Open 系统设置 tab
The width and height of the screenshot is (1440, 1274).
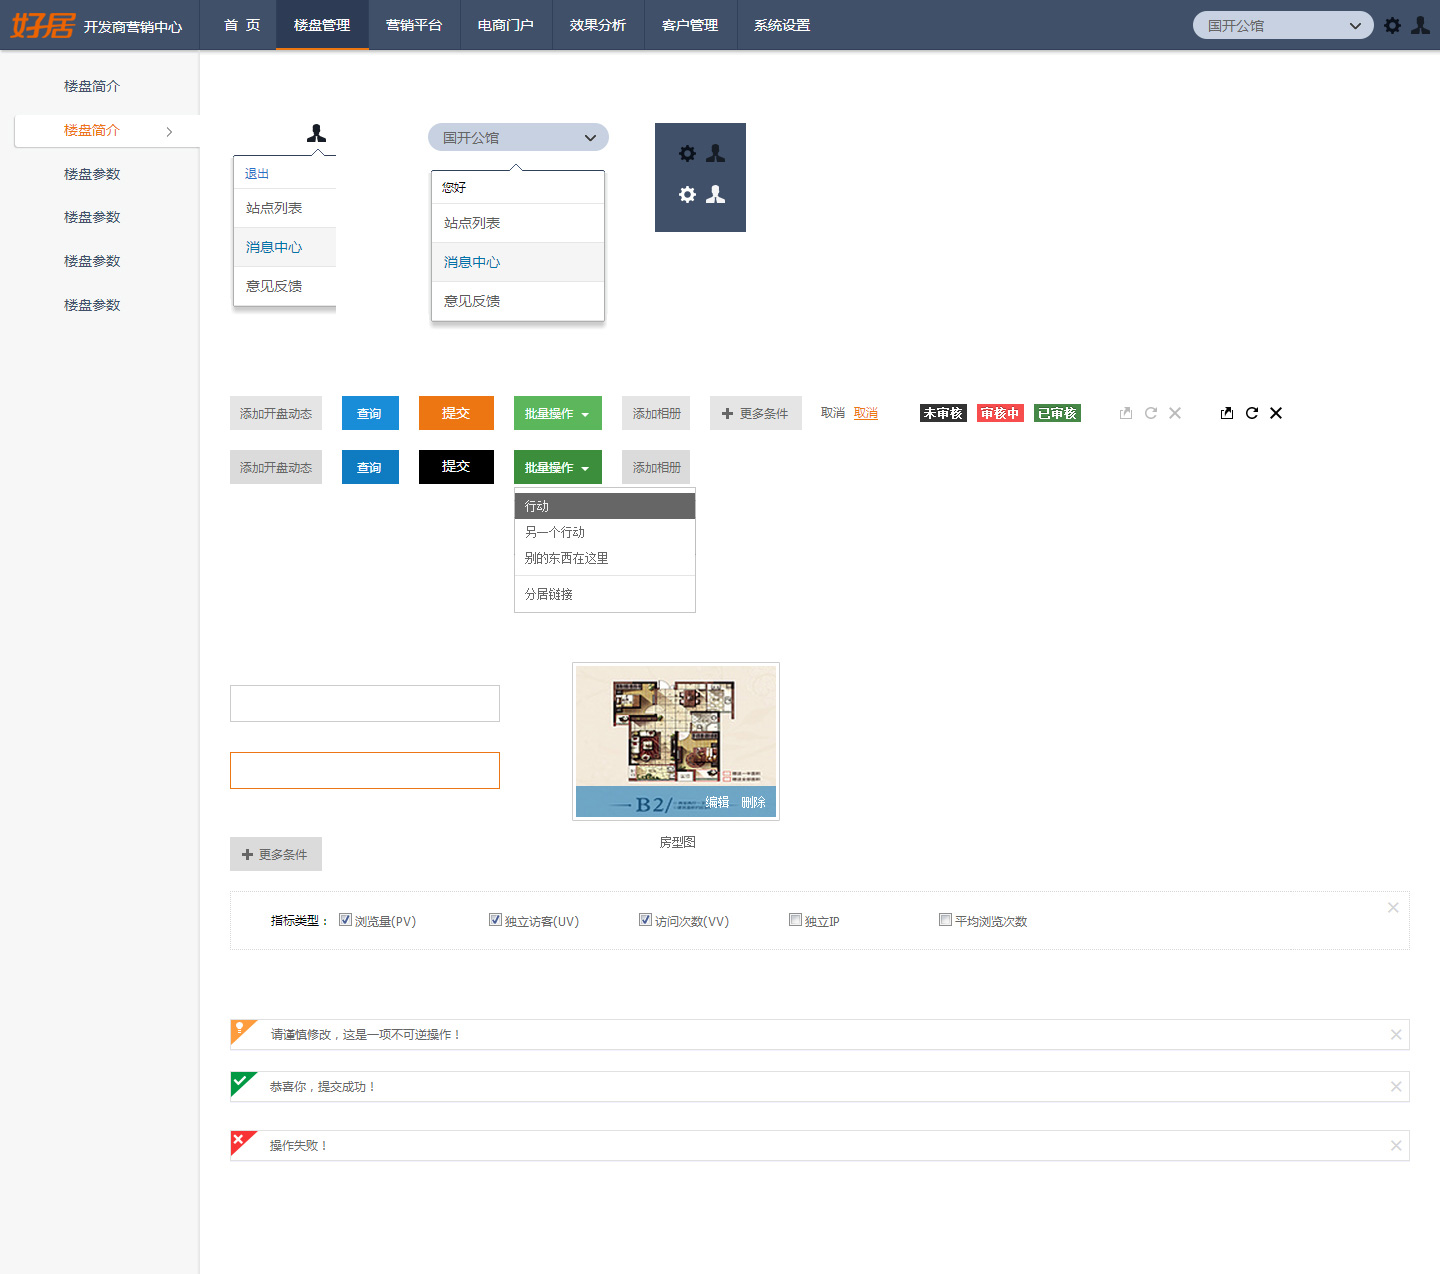pyautogui.click(x=782, y=25)
